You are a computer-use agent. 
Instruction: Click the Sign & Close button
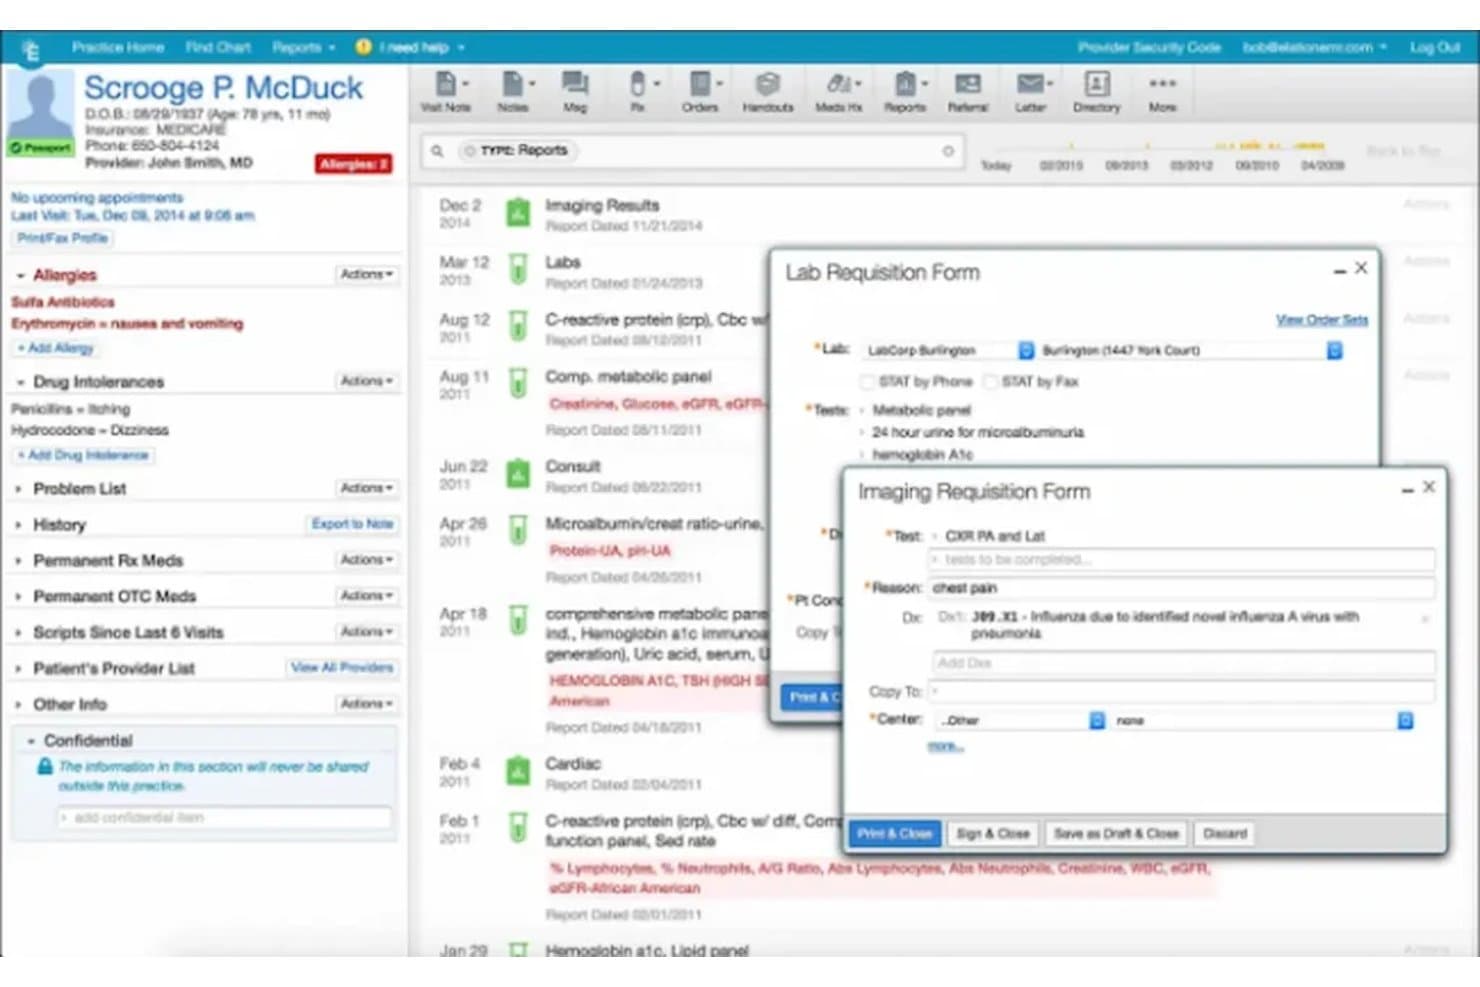[992, 833]
